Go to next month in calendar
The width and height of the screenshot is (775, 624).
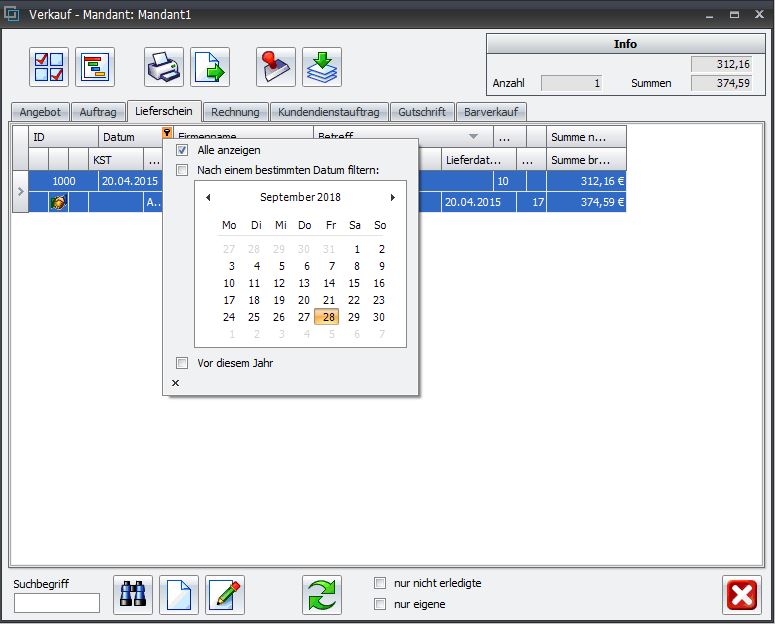(393, 198)
